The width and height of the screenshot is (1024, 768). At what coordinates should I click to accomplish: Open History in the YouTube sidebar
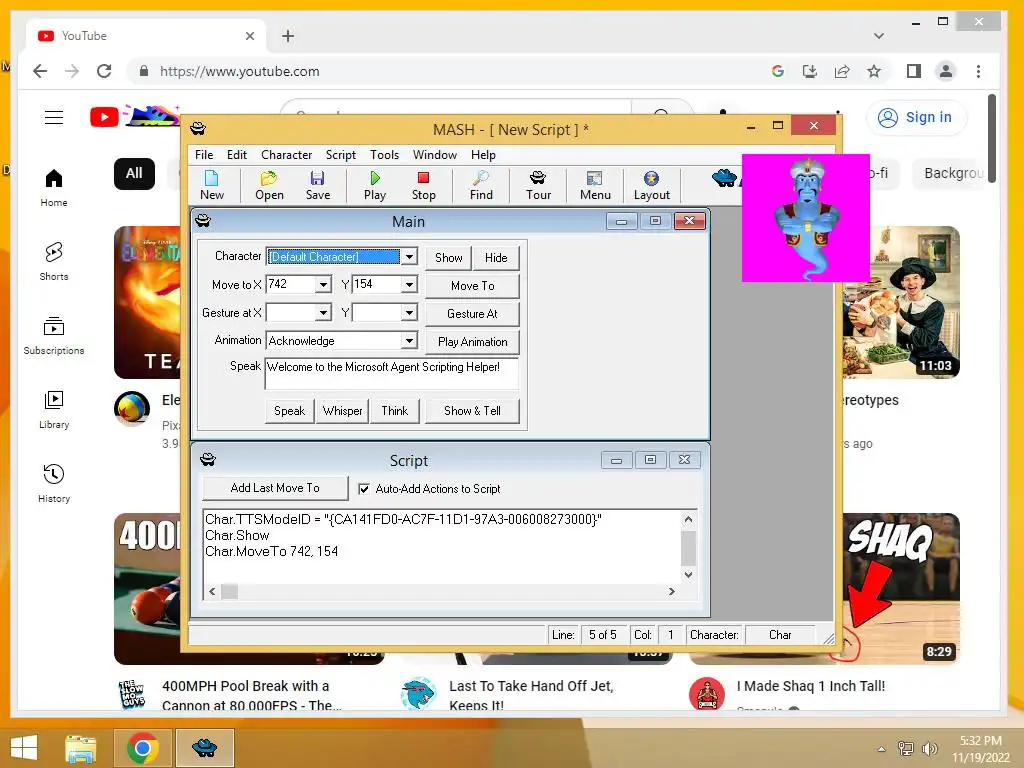point(54,483)
